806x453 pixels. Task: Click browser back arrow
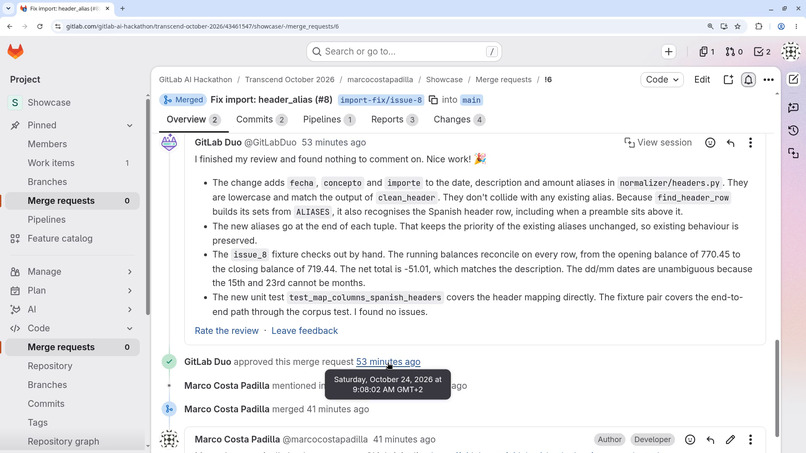[10, 26]
